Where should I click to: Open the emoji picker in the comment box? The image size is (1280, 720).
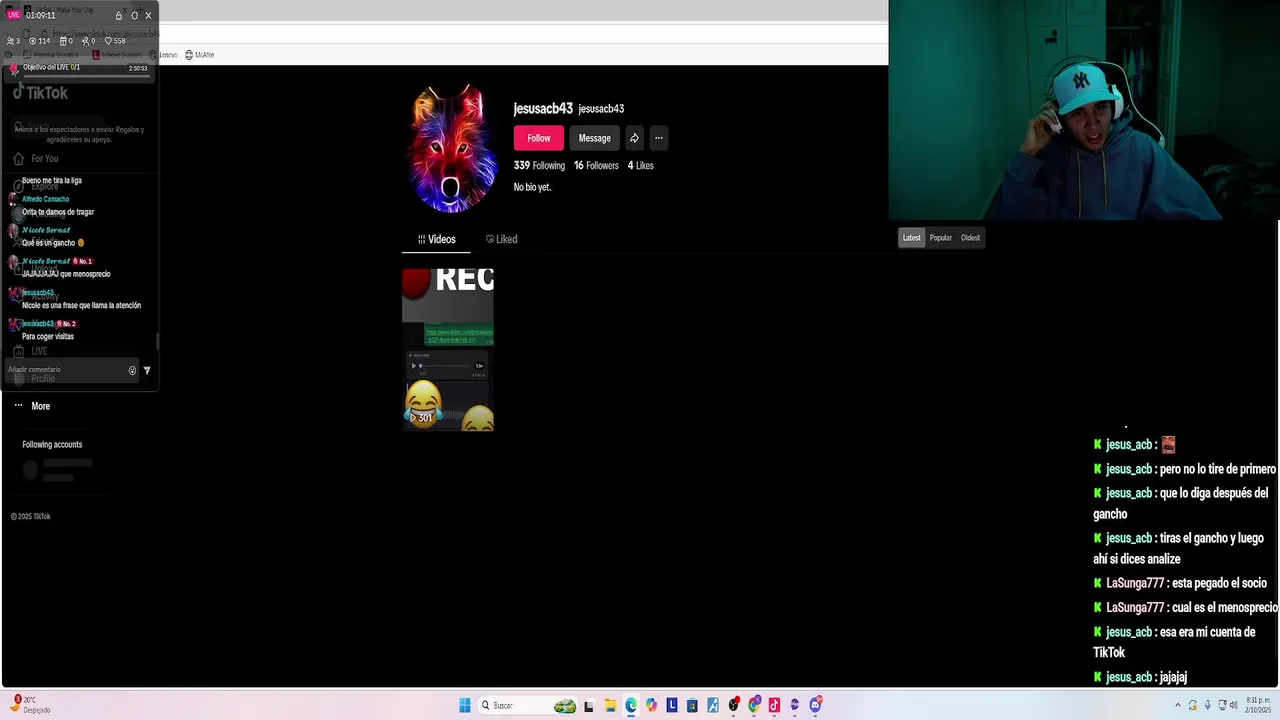(x=132, y=370)
